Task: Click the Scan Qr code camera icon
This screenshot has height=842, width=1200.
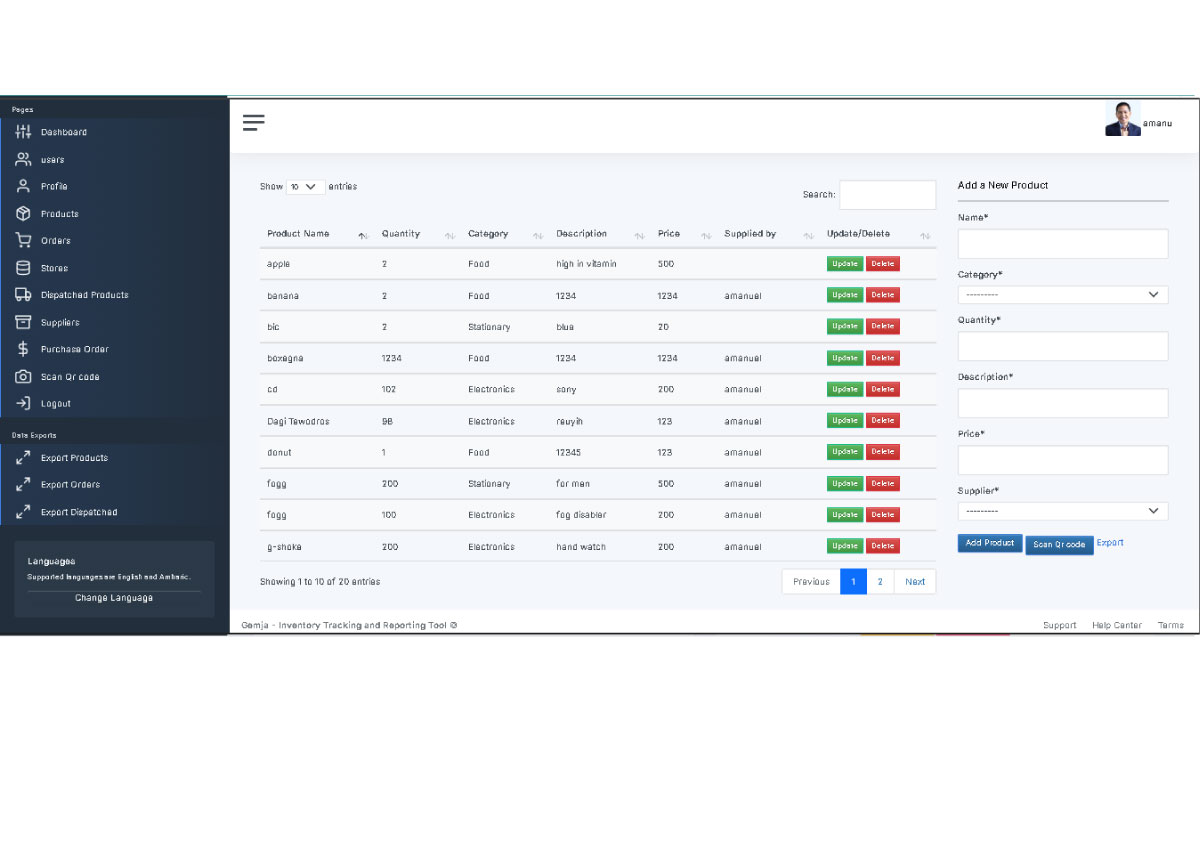Action: tap(23, 377)
